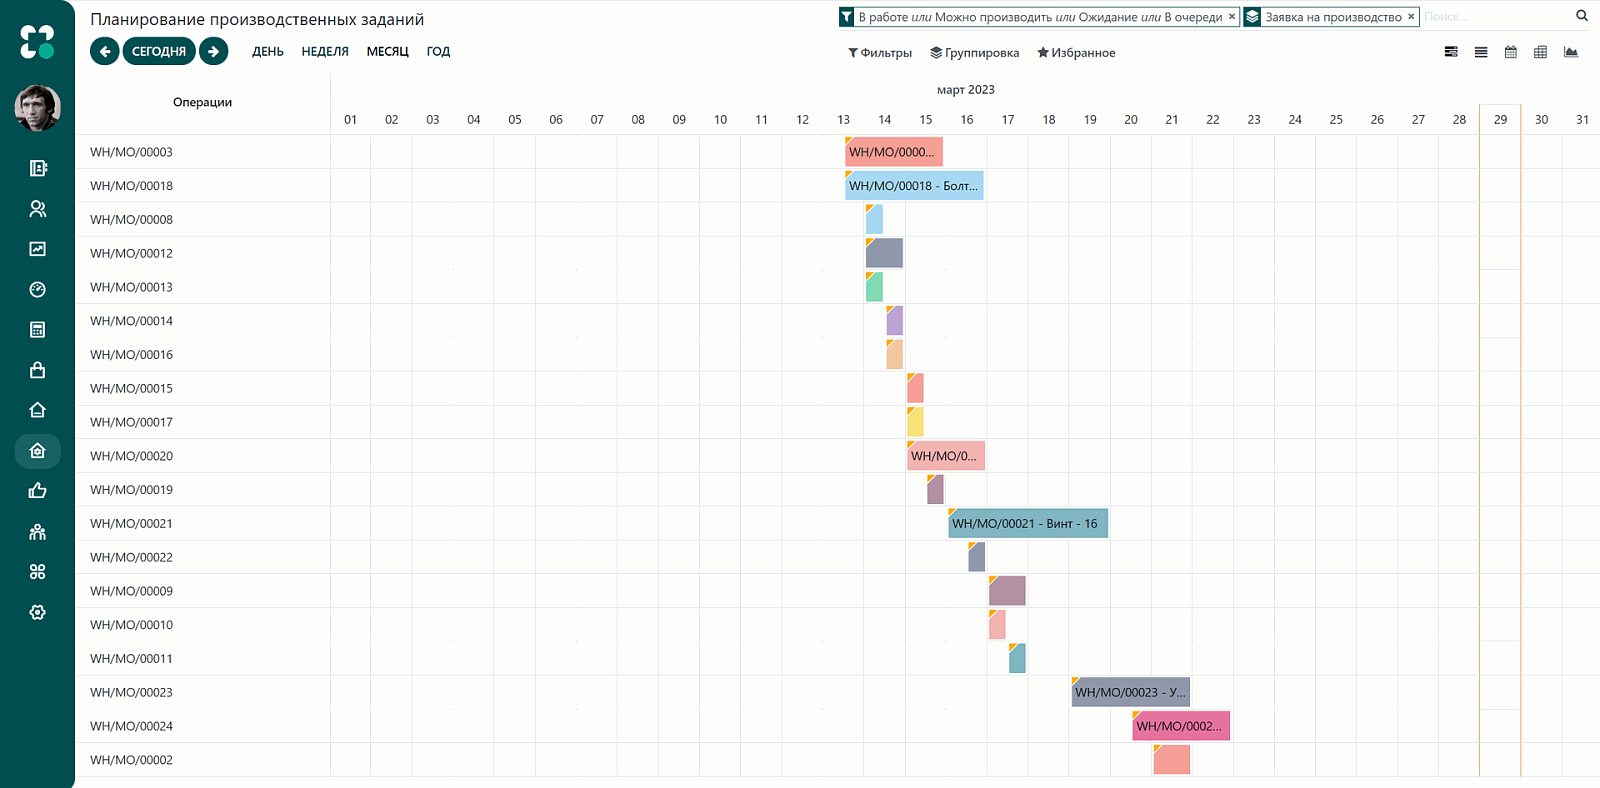Image resolution: width=1600 pixels, height=788 pixels.
Task: Open the highlighted manufacturing sidebar icon
Action: pyautogui.click(x=38, y=451)
